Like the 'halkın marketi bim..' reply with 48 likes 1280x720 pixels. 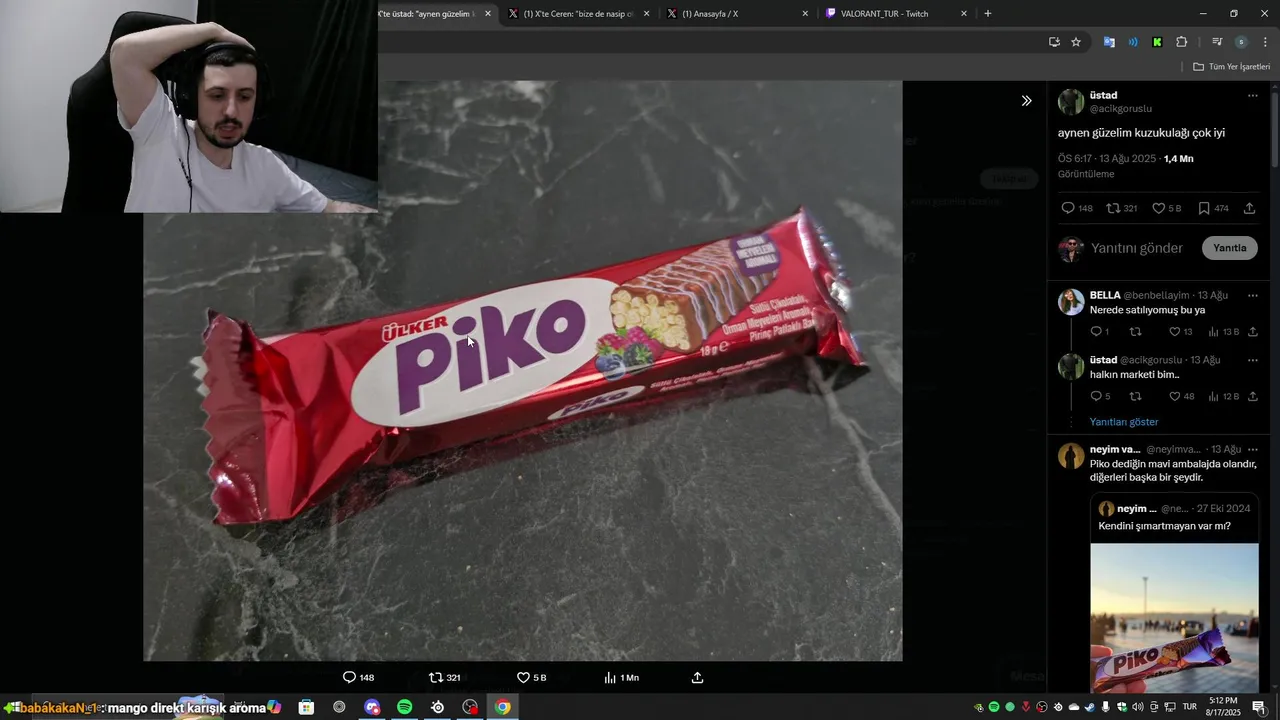click(x=1181, y=397)
